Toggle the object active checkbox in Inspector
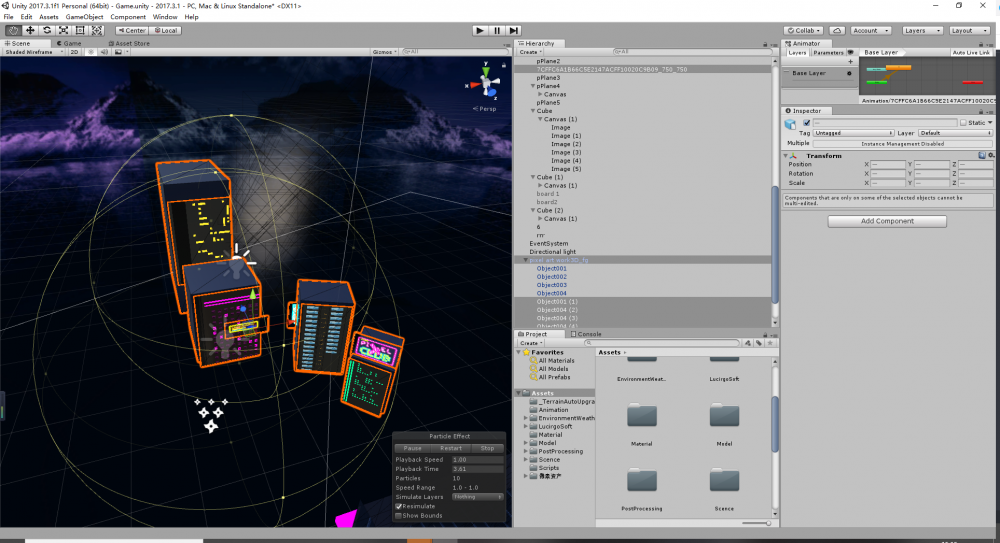This screenshot has height=543, width=1000. pyautogui.click(x=807, y=123)
